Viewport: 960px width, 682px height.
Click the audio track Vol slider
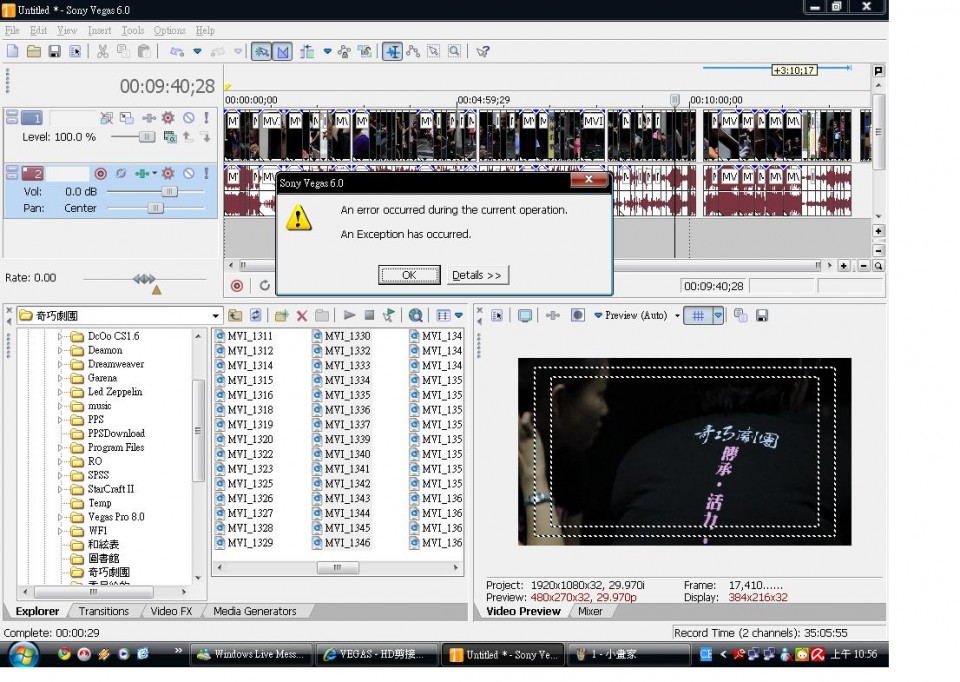pos(169,191)
